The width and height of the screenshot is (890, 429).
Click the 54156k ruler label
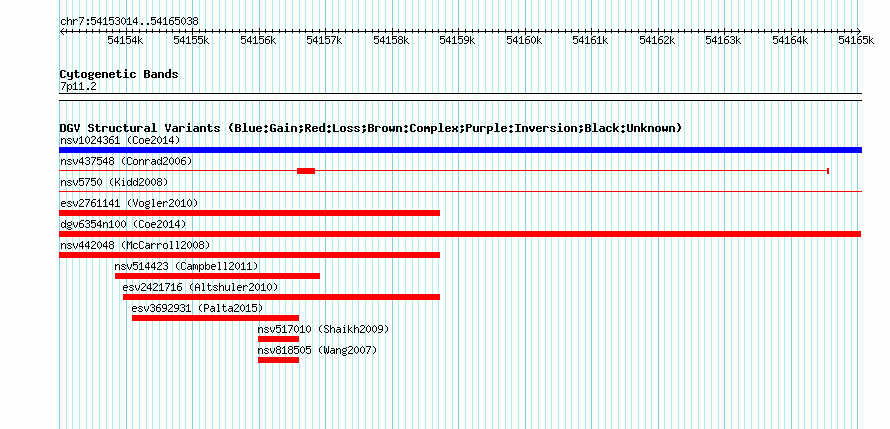pos(258,40)
